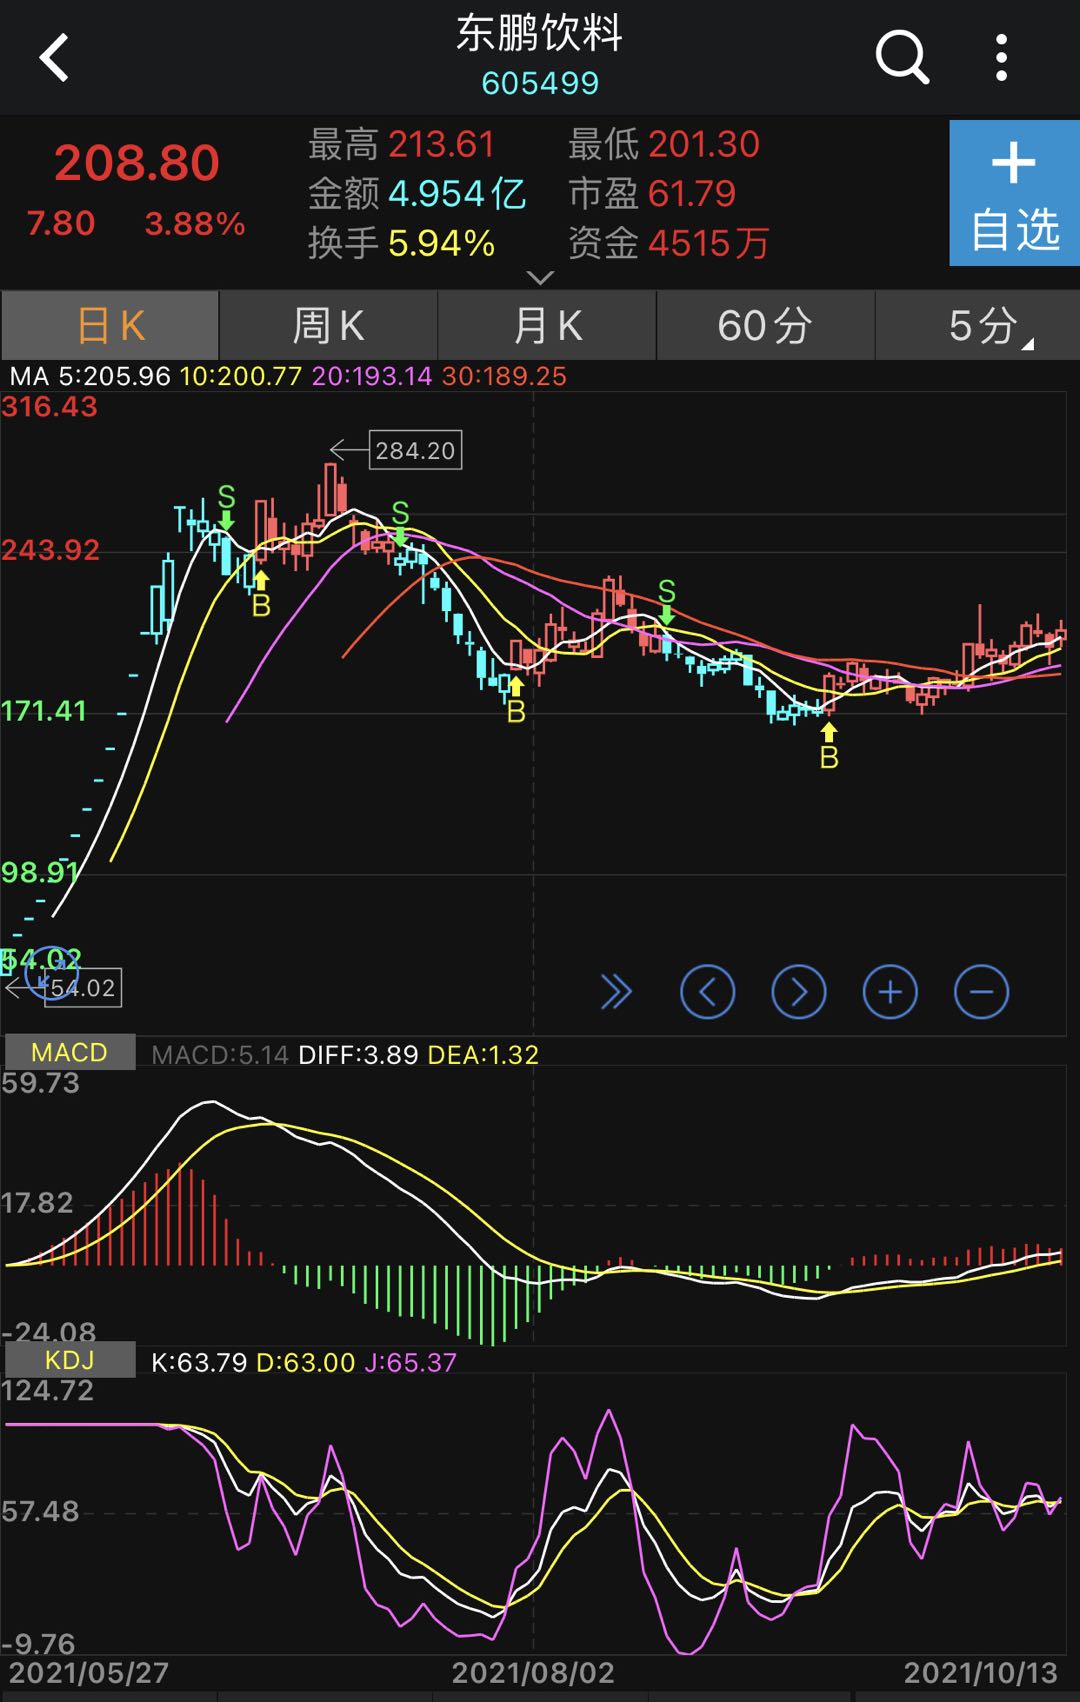
Task: Add stock to 自选 watchlist
Action: coord(1013,193)
